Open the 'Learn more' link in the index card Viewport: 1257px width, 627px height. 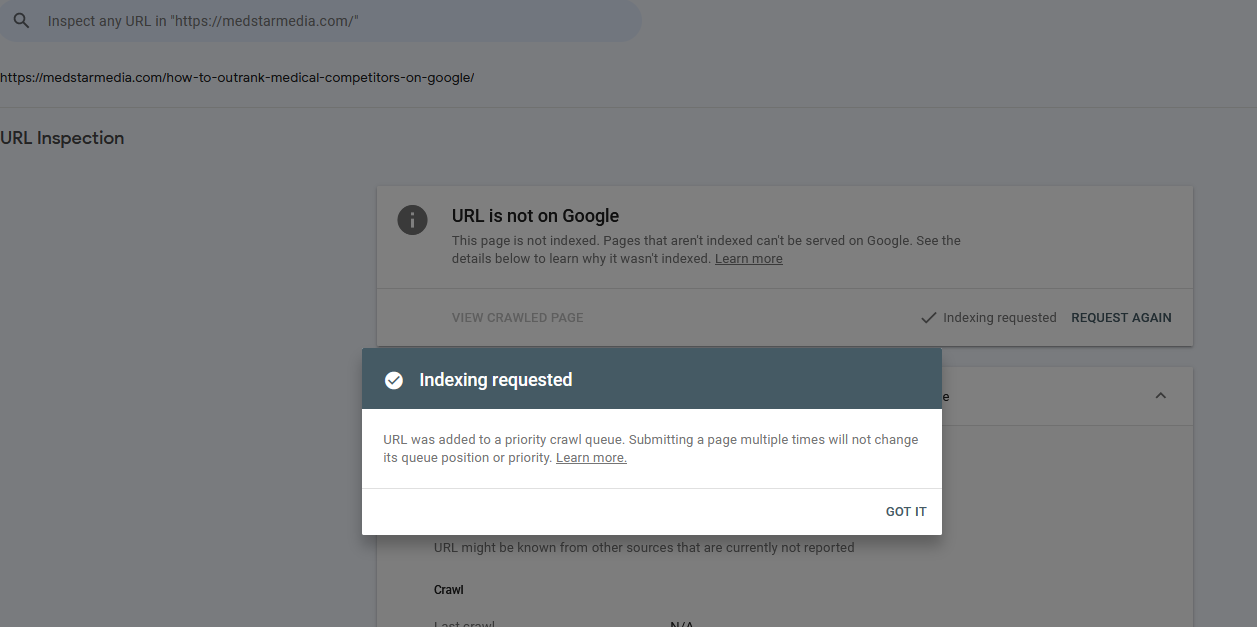tap(748, 259)
